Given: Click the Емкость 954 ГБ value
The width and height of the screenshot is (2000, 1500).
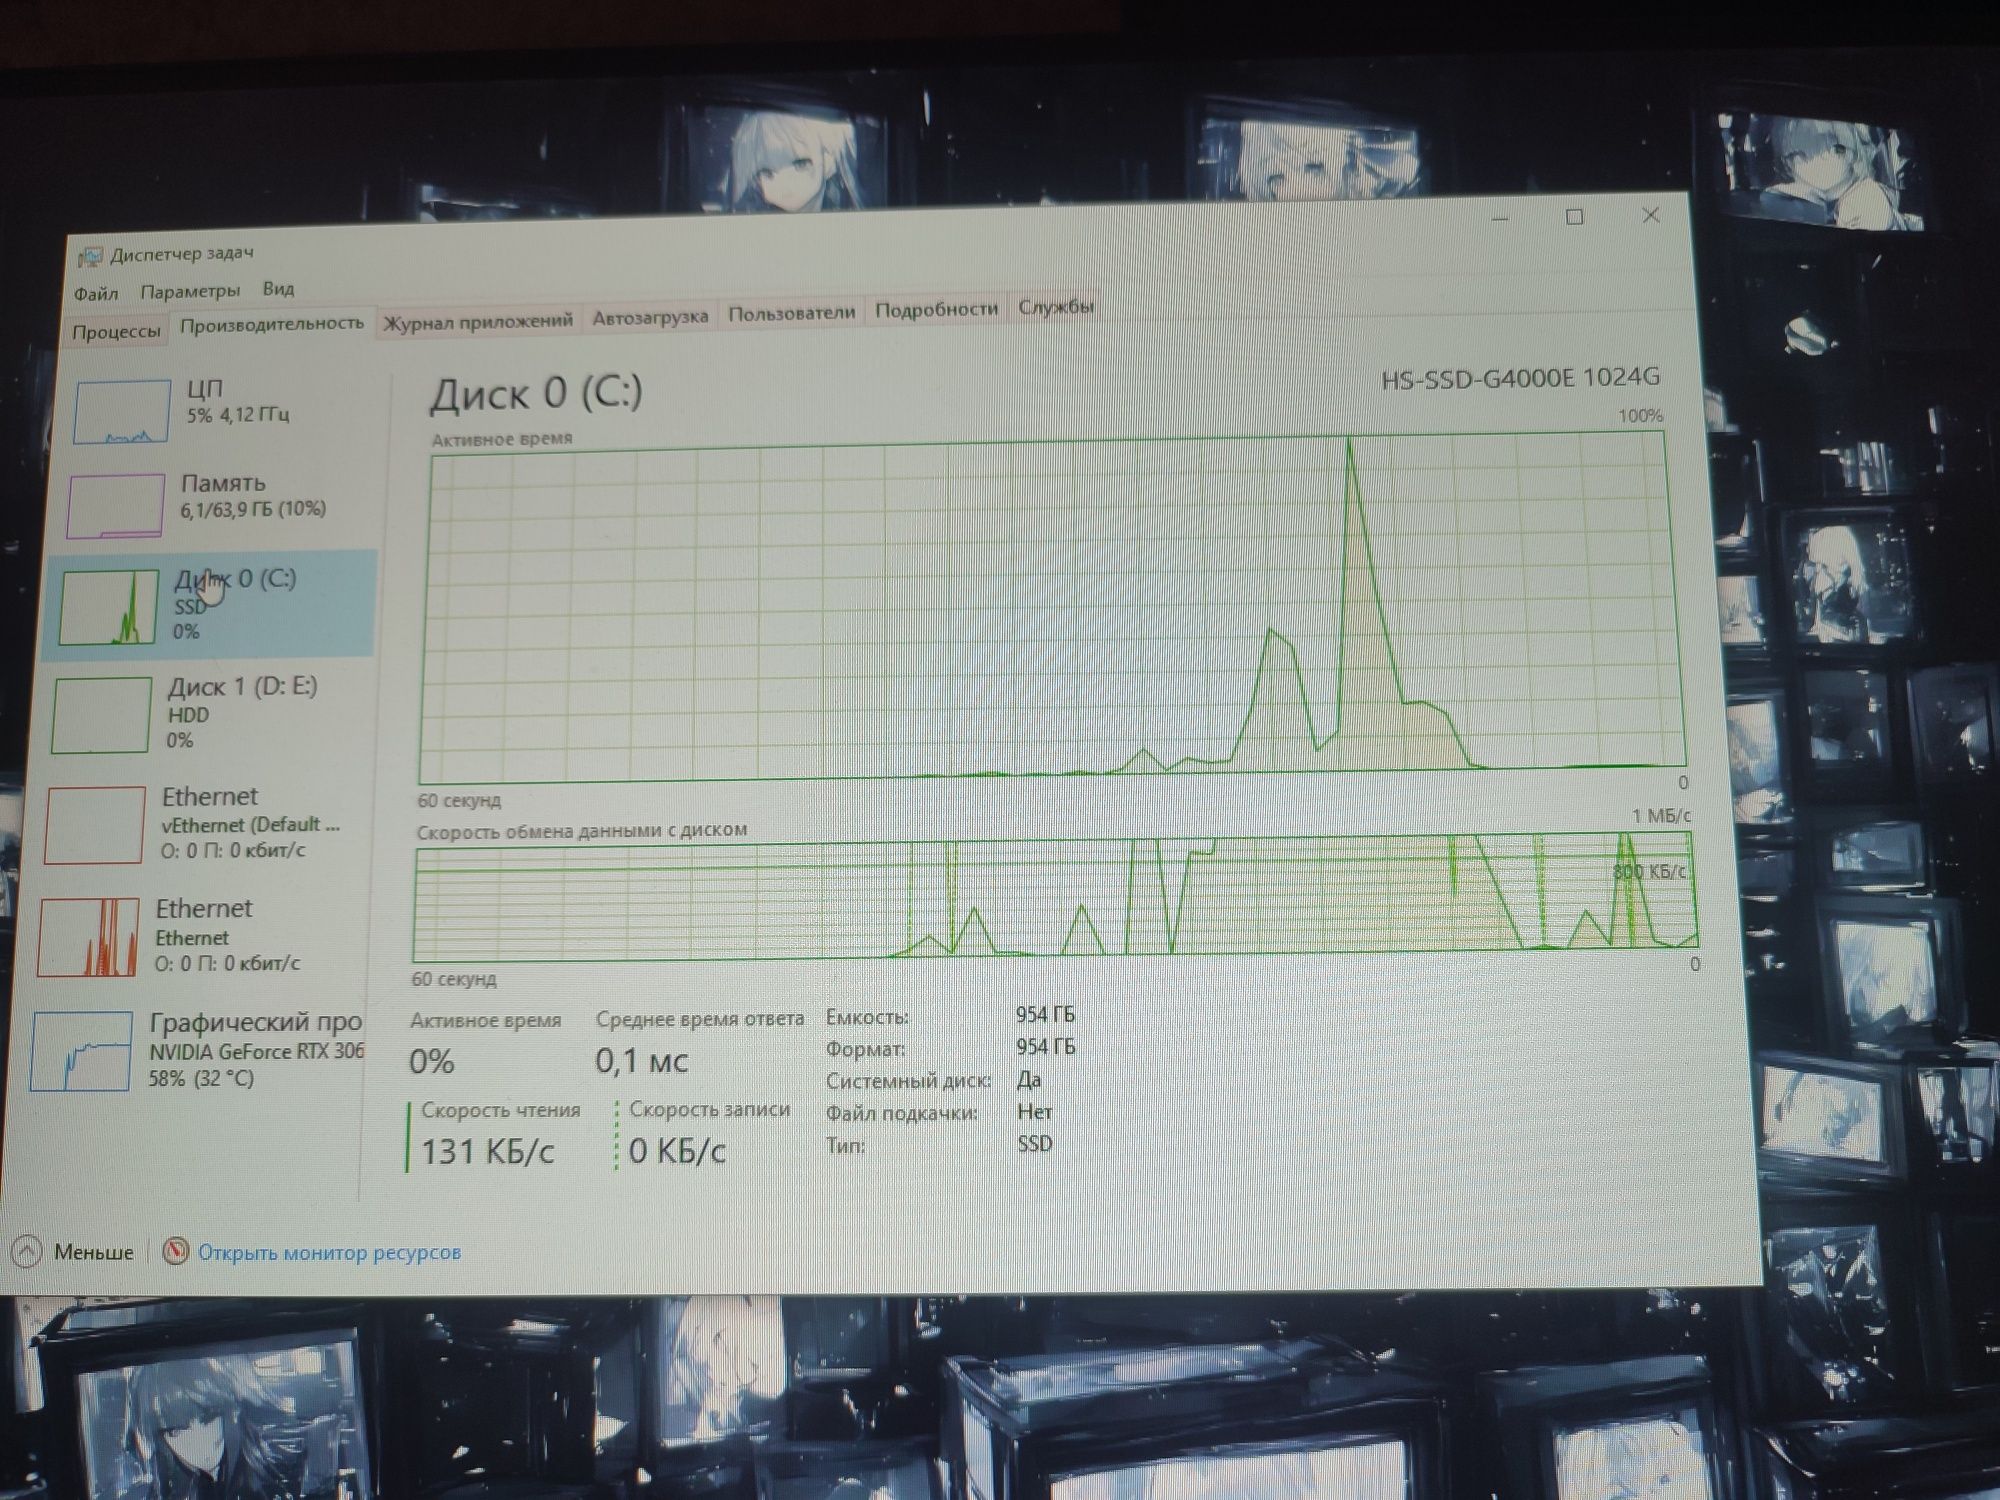Looking at the screenshot, I should coord(1045,1015).
